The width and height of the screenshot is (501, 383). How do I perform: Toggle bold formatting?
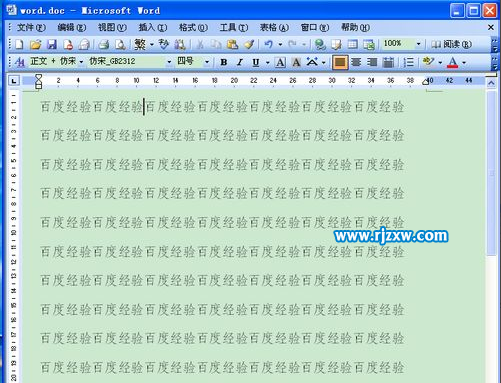point(224,62)
